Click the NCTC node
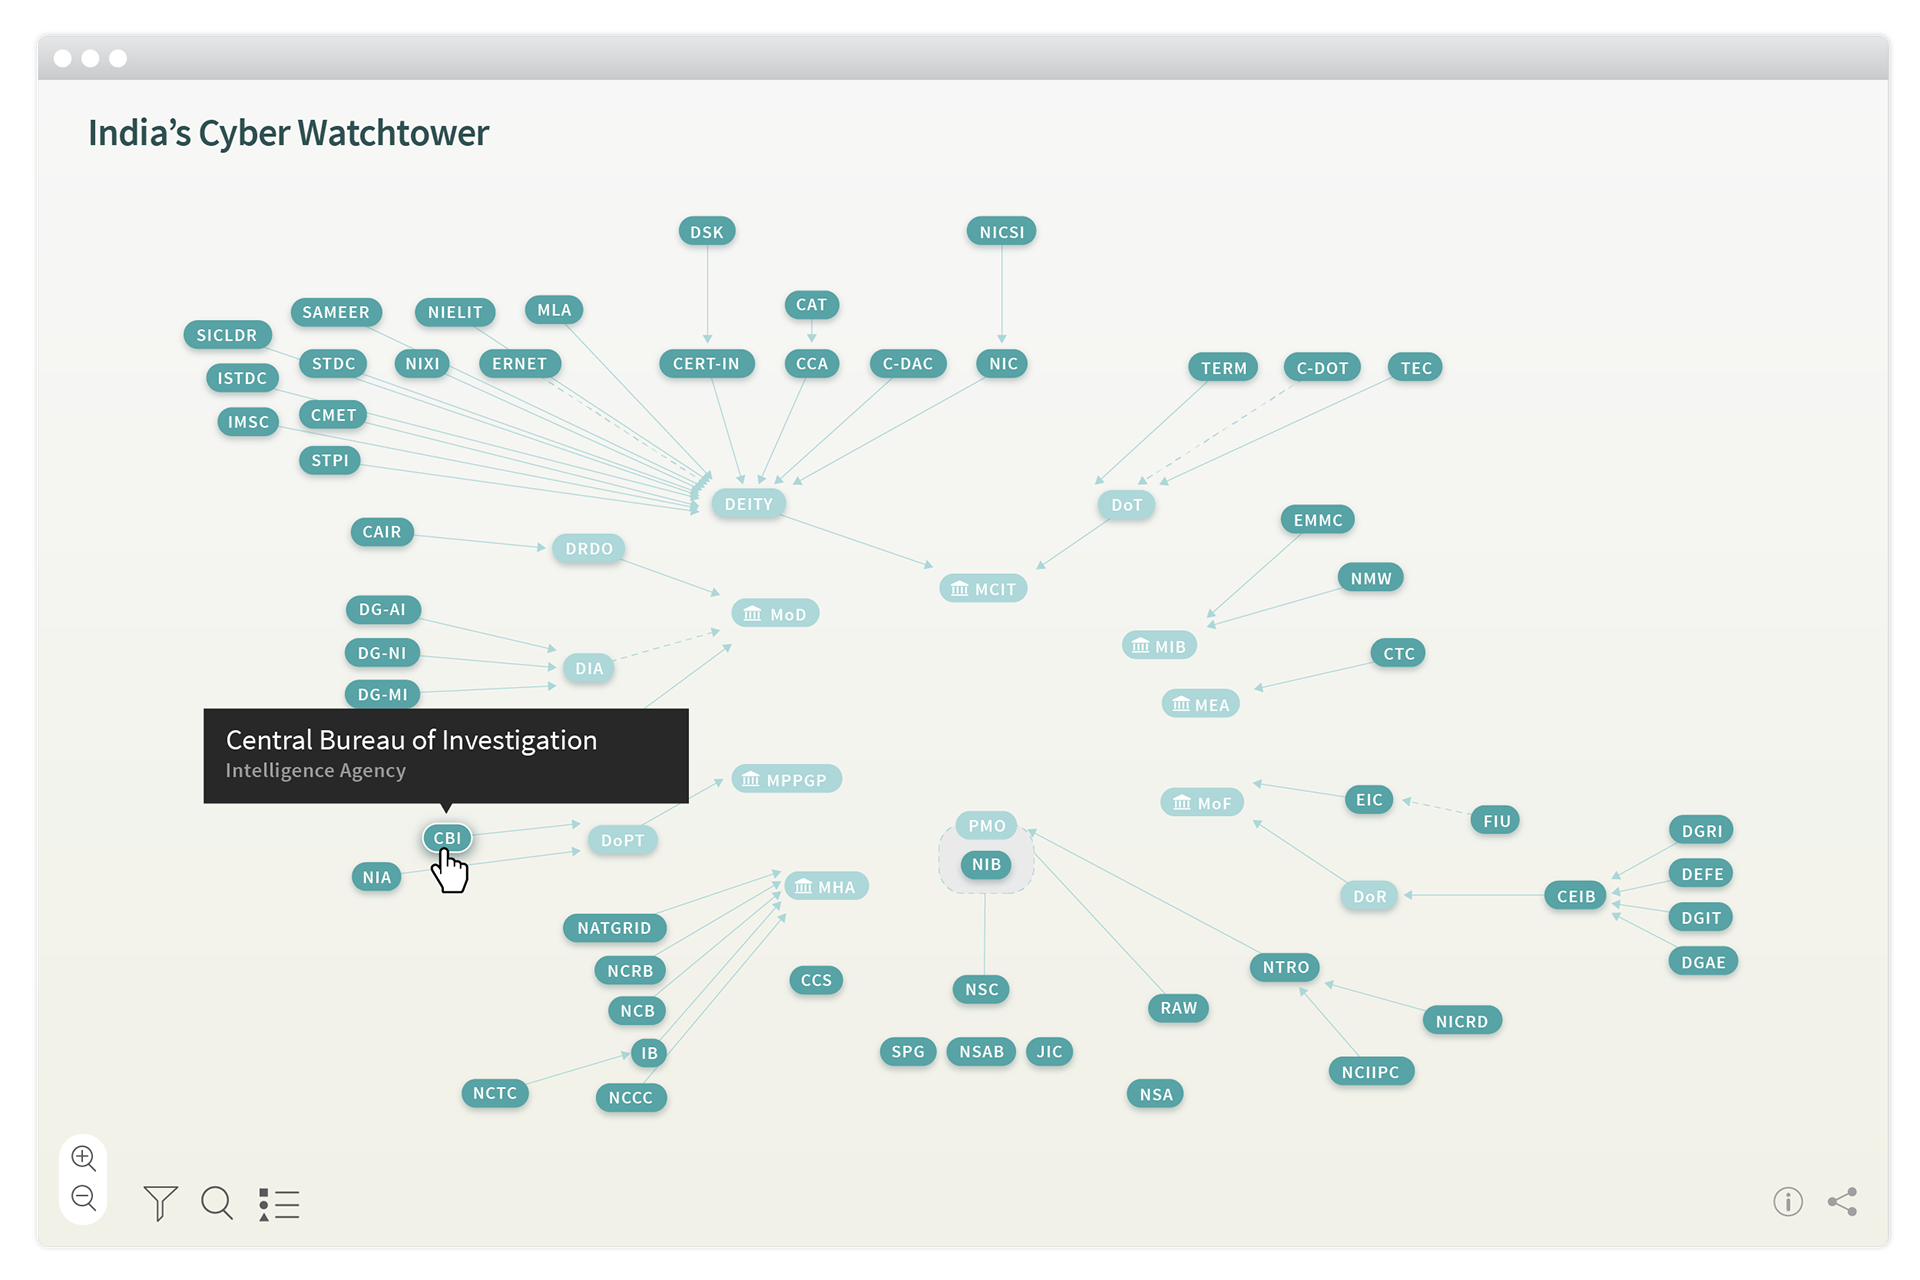This screenshot has width=1920, height=1280. (x=495, y=1093)
